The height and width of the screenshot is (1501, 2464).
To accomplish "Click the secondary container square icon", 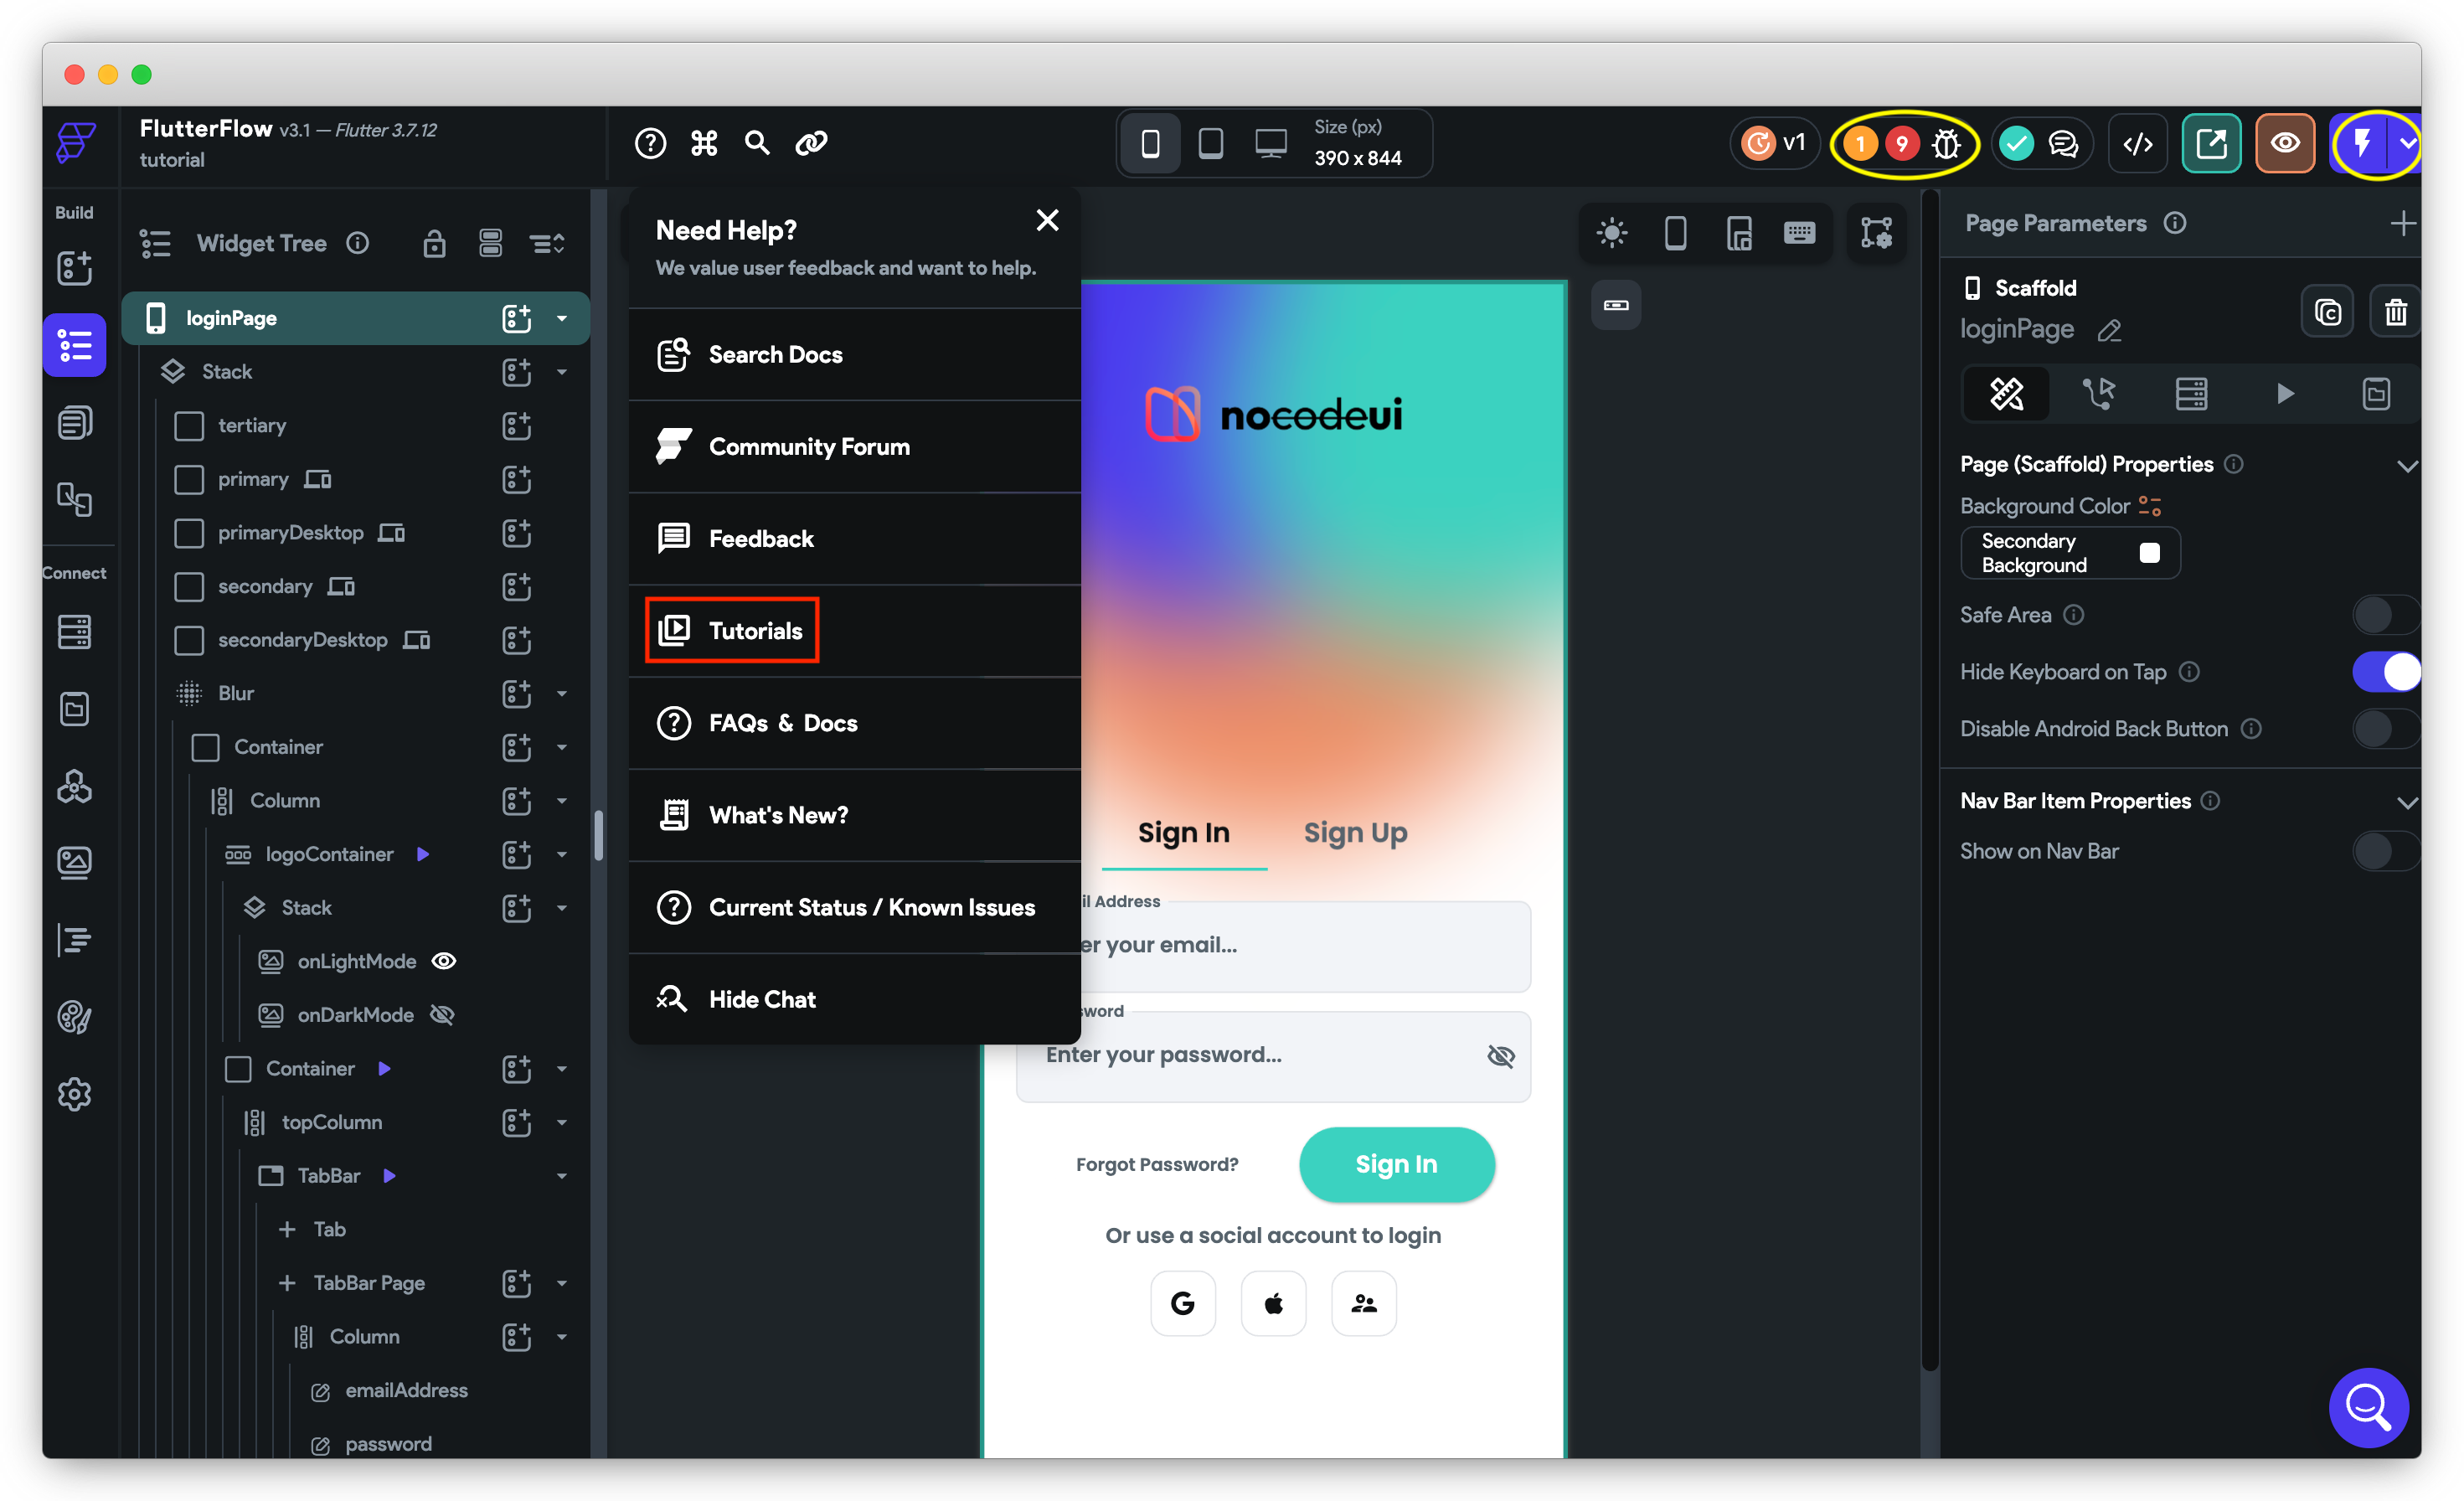I will (x=188, y=586).
